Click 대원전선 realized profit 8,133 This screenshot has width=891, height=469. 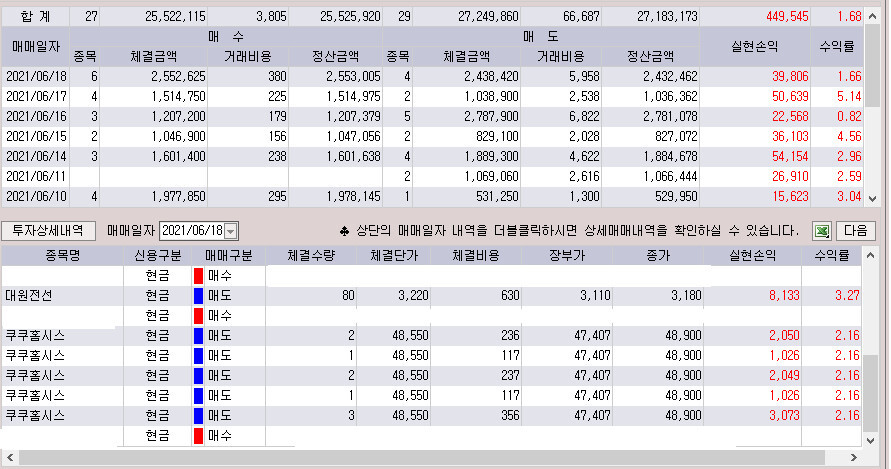[784, 295]
